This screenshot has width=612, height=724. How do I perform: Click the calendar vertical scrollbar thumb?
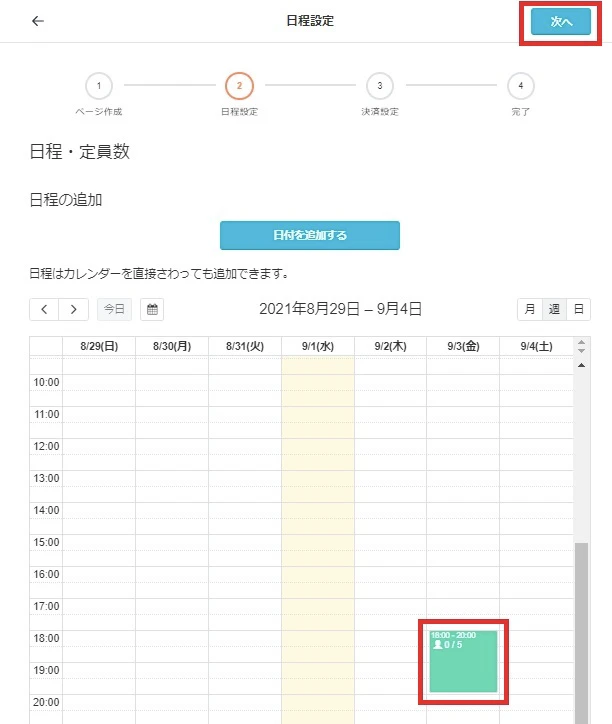(x=580, y=630)
